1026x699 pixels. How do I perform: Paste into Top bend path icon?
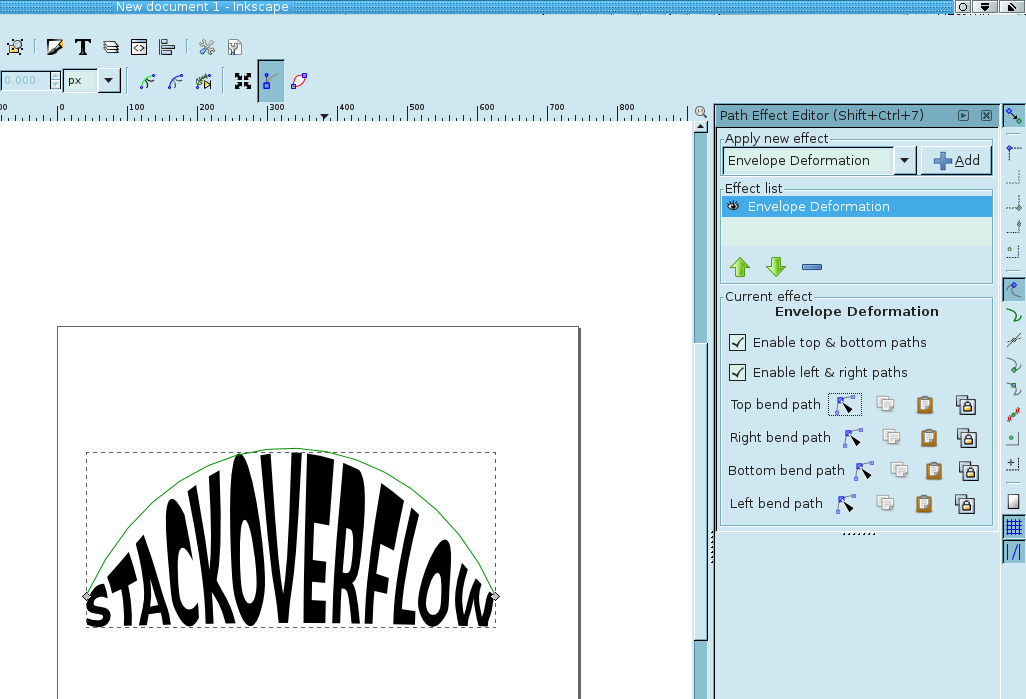925,404
